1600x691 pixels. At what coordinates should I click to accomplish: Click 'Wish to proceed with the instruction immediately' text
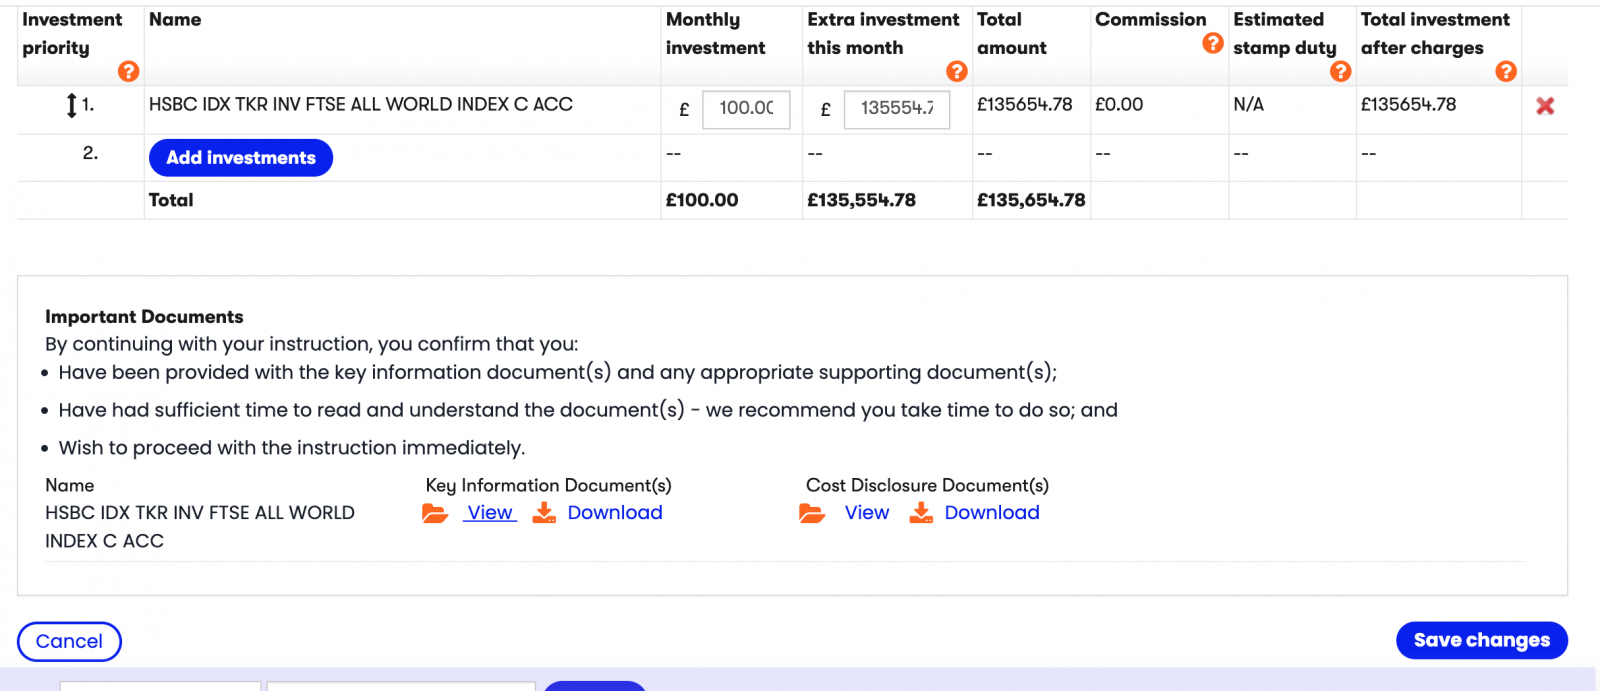292,448
